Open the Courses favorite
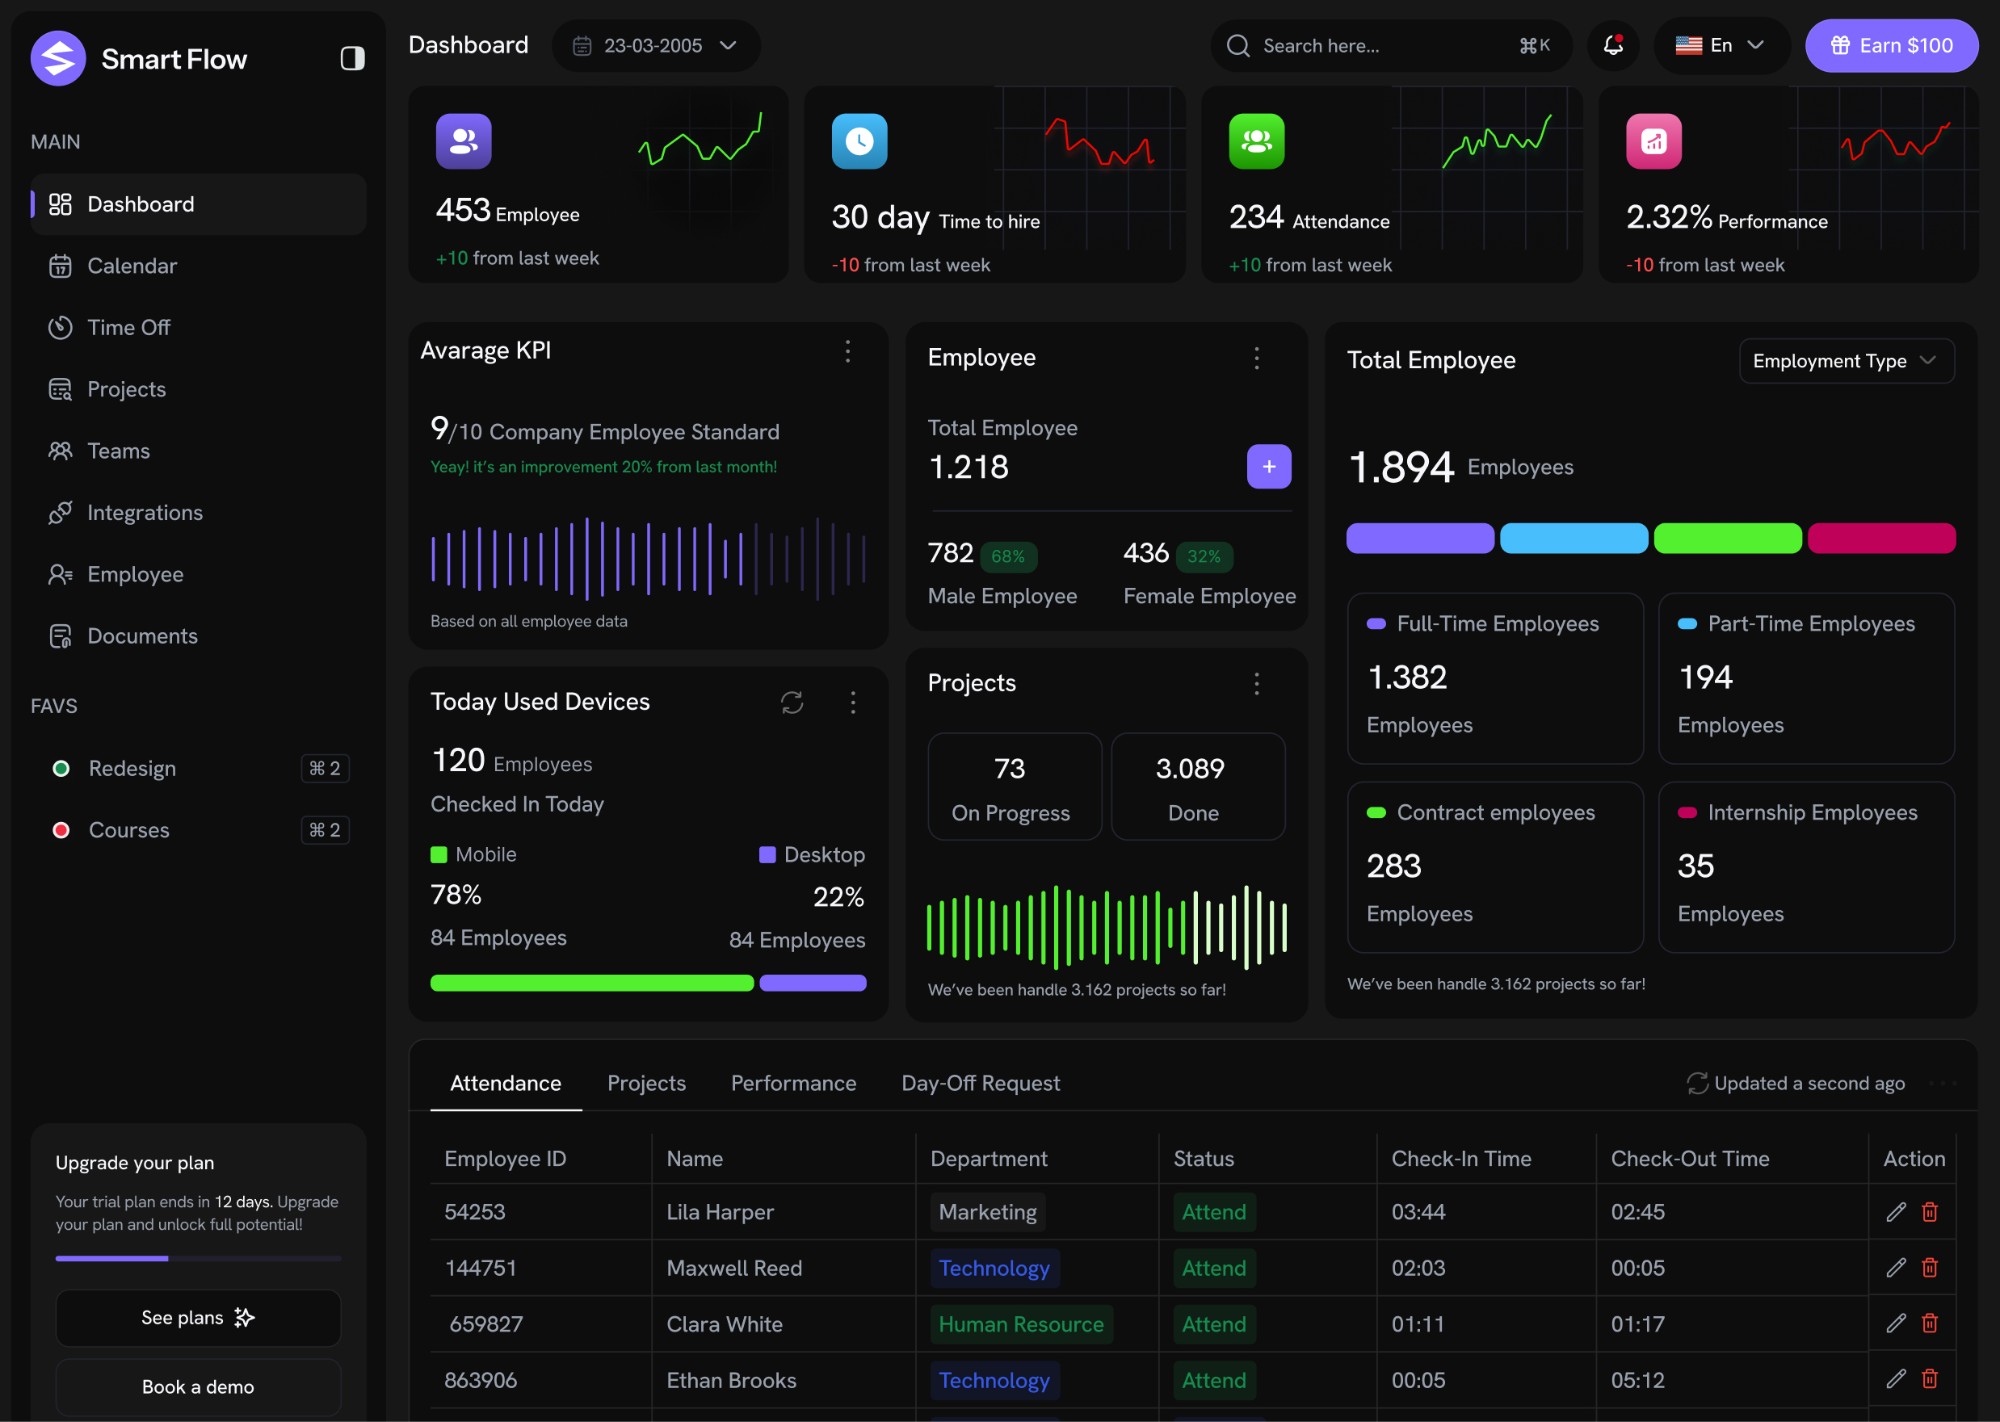Image resolution: width=2000 pixels, height=1422 pixels. point(198,830)
